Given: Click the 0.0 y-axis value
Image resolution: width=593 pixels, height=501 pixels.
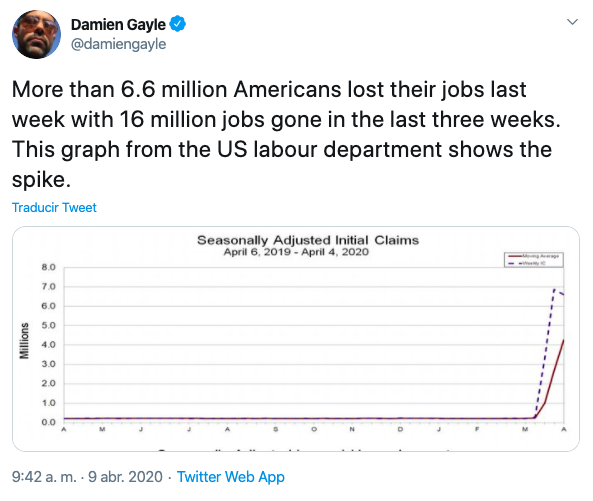Looking at the screenshot, I should coord(48,422).
